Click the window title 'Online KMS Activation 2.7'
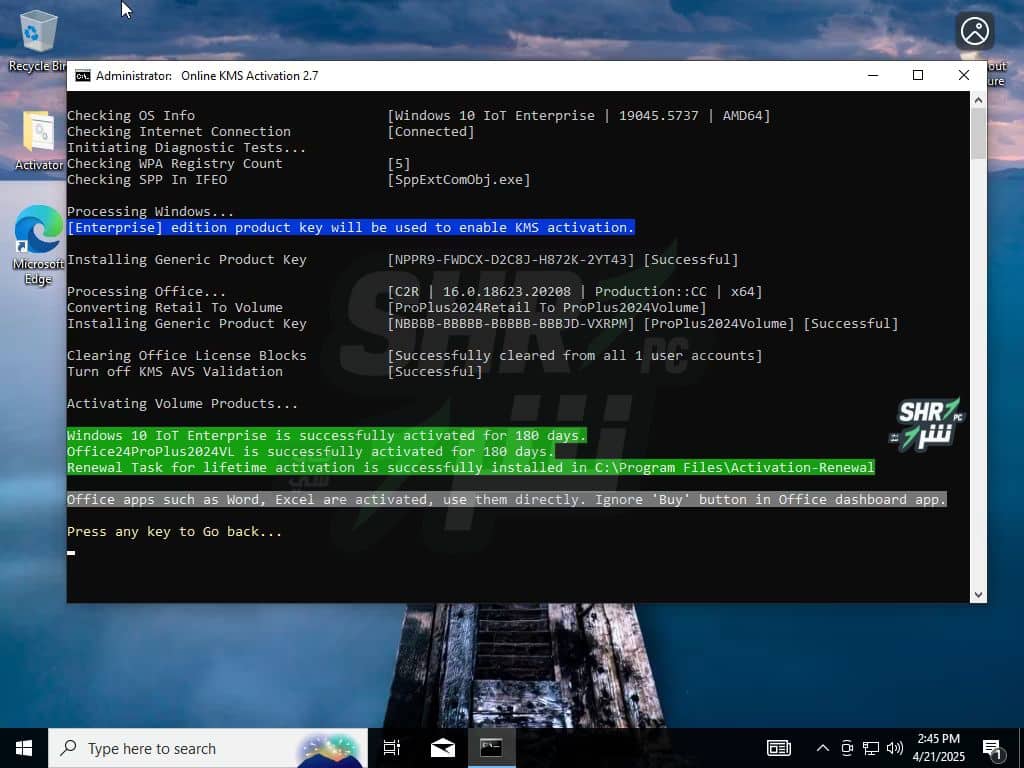Screen dimensions: 1024x768 pyautogui.click(x=249, y=76)
